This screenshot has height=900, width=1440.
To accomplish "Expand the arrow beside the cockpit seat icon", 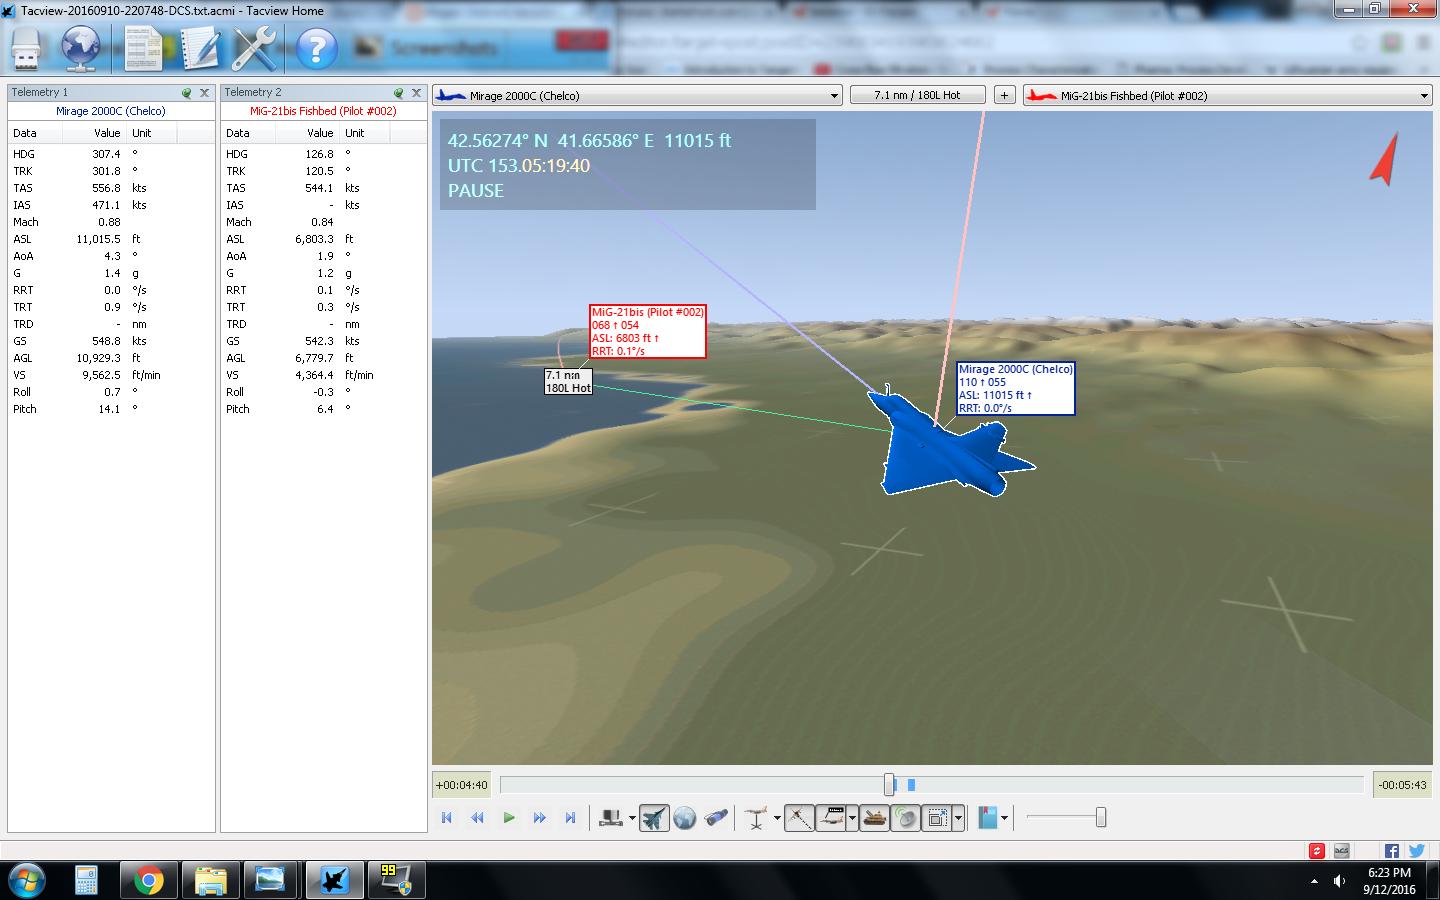I will pos(632,819).
